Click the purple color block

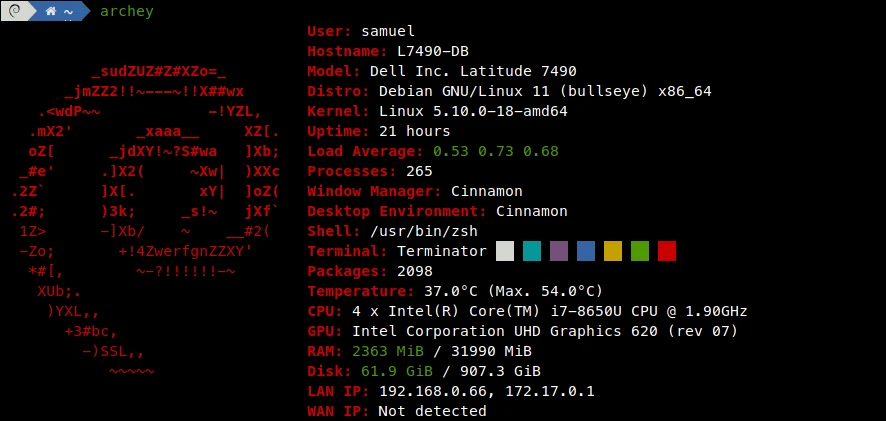559,251
